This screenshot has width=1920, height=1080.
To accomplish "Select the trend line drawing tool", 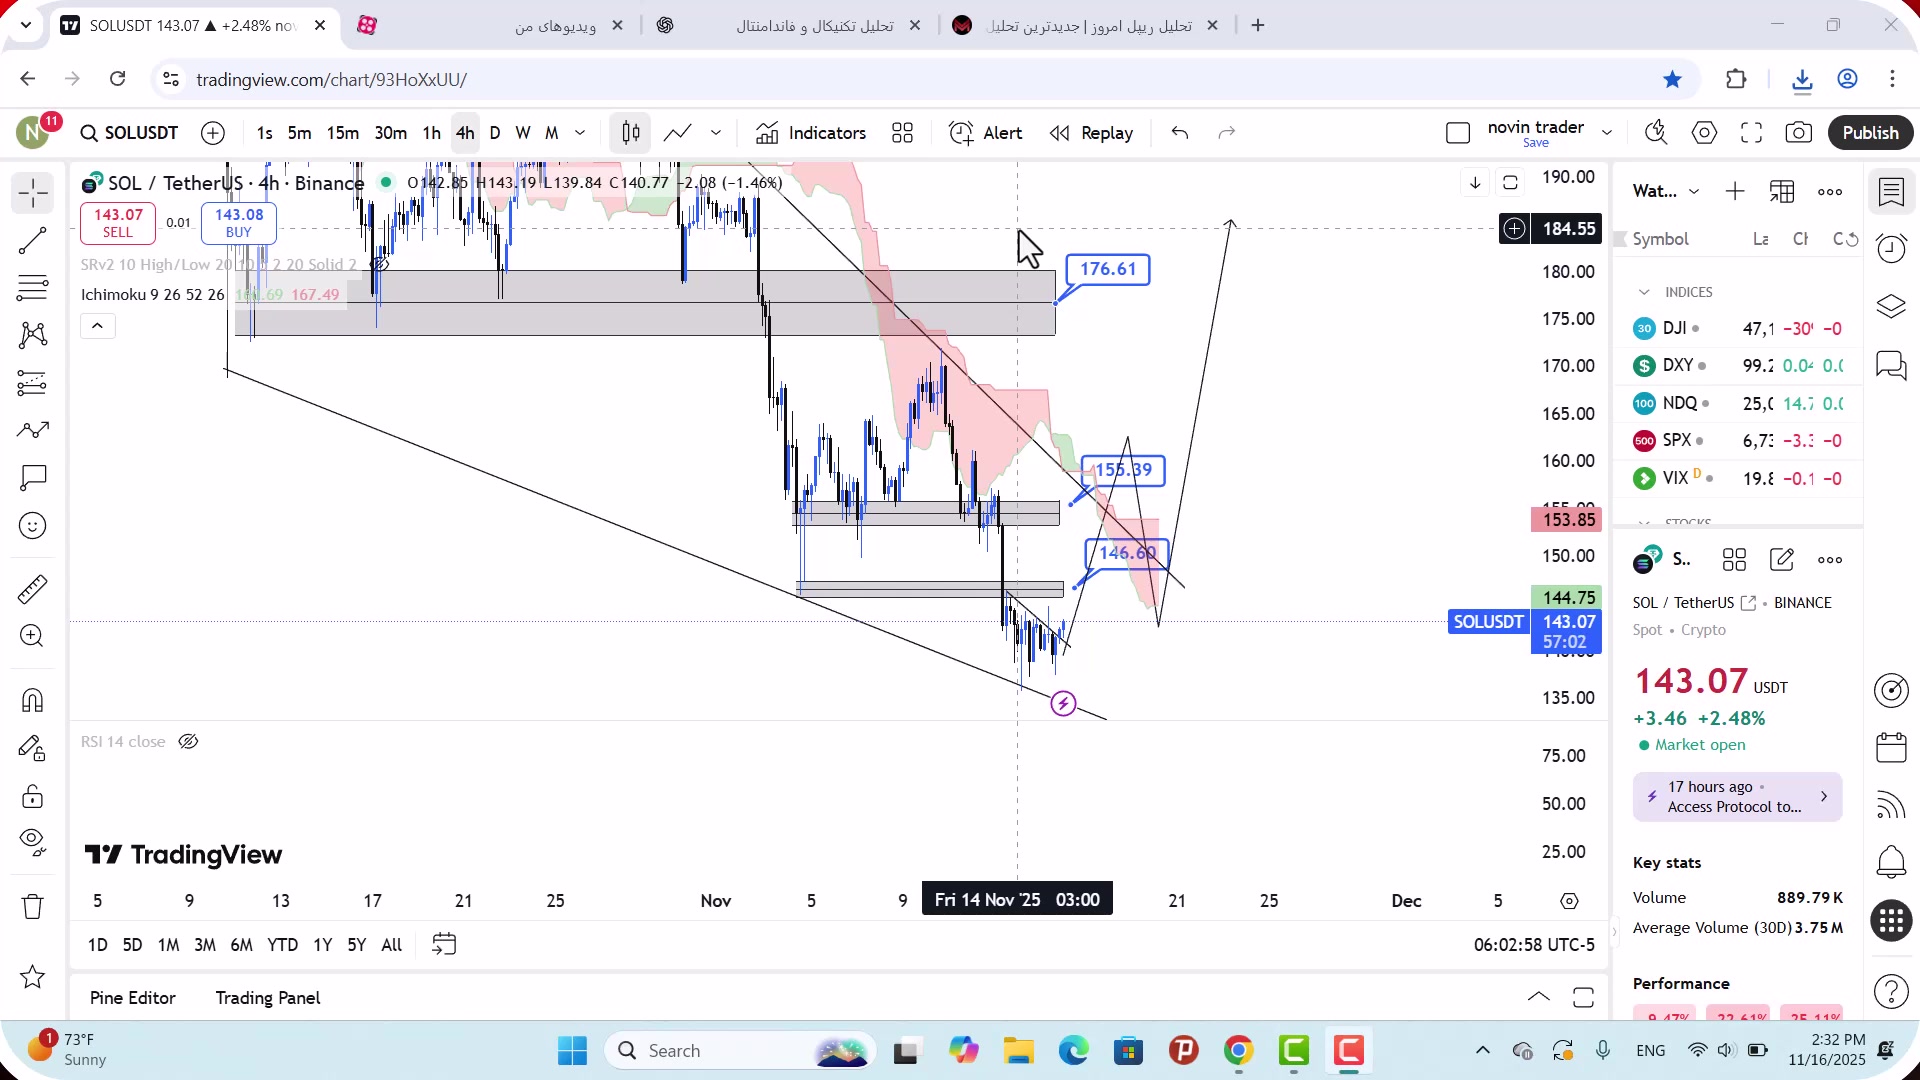I will click(33, 241).
